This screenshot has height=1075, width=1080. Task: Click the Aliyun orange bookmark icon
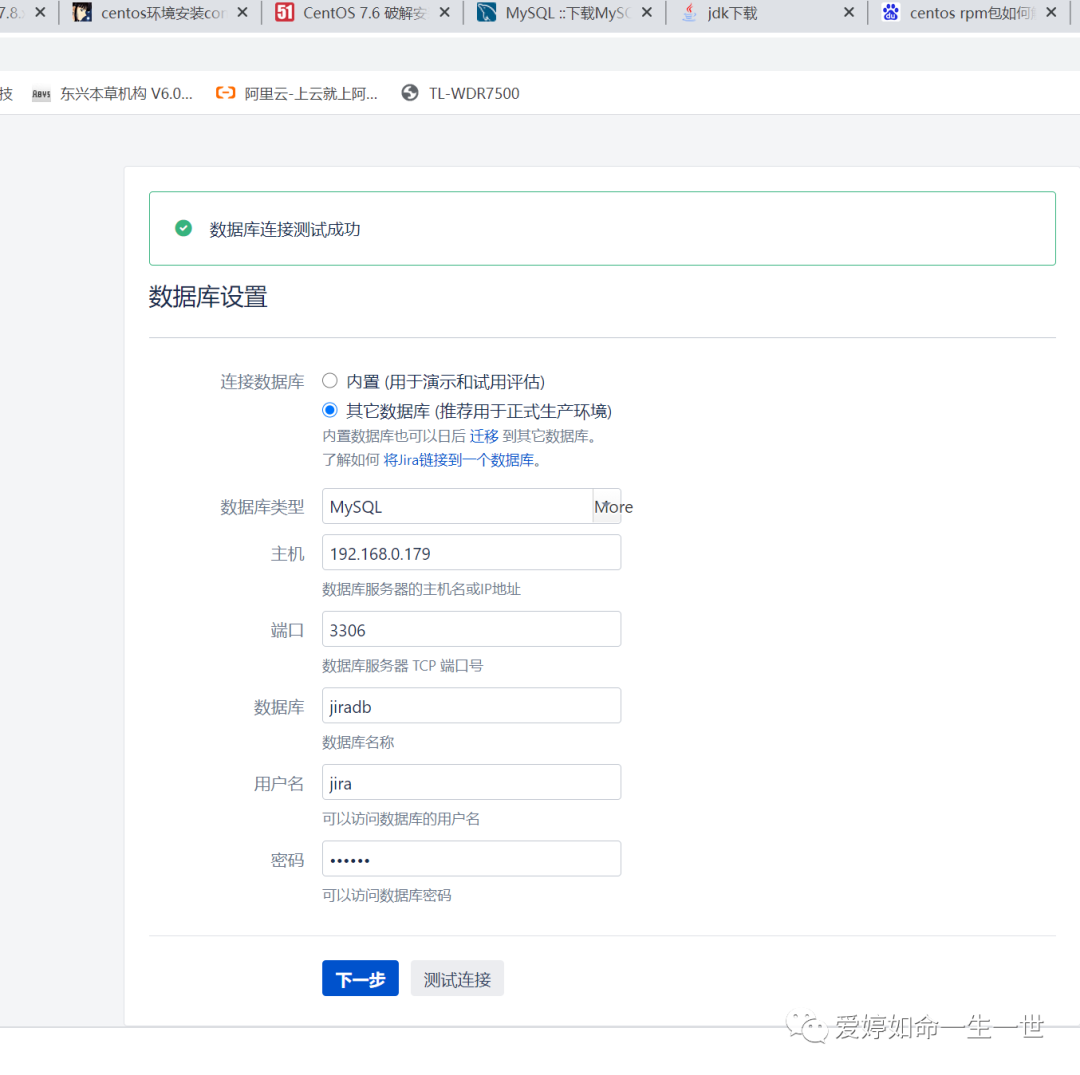[x=225, y=93]
